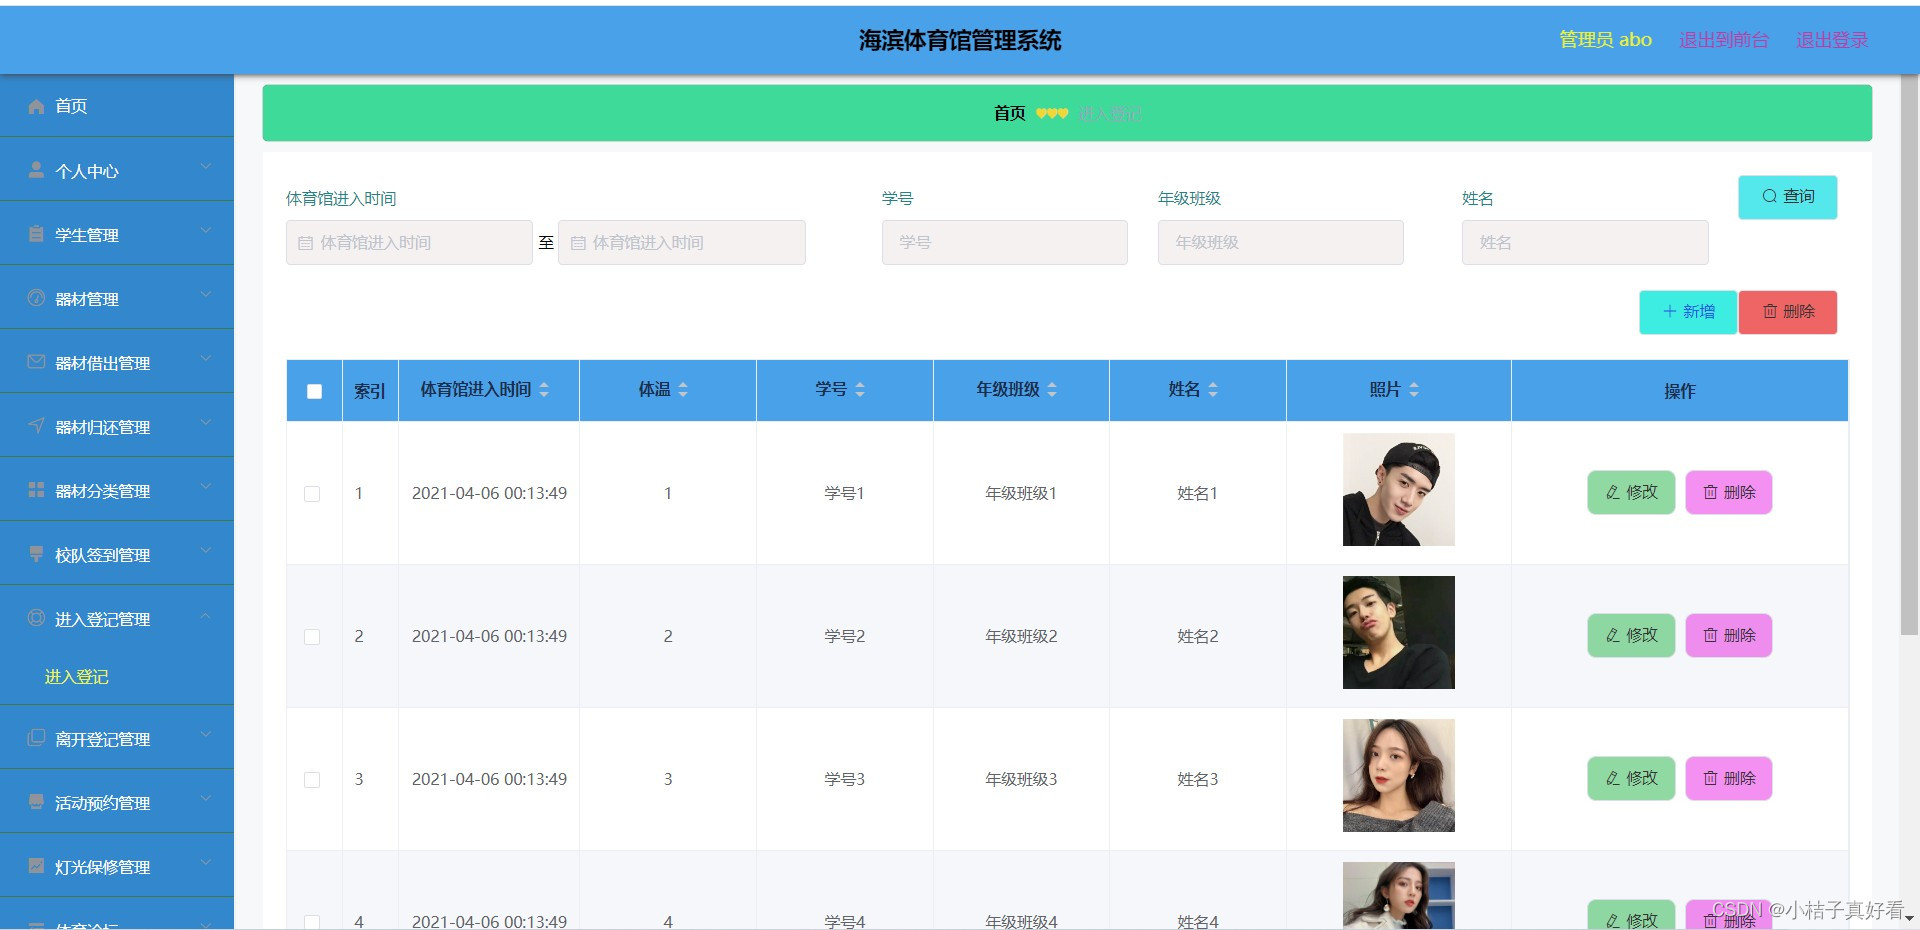Screen dimensions: 1920x930
Task: Click the 器材归还管理 send icon
Action: [36, 426]
